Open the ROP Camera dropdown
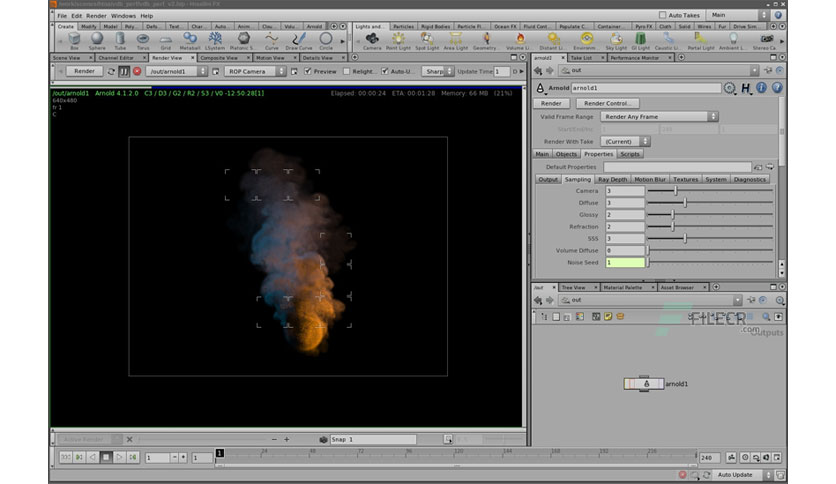This screenshot has height=484, width=836. click(255, 71)
